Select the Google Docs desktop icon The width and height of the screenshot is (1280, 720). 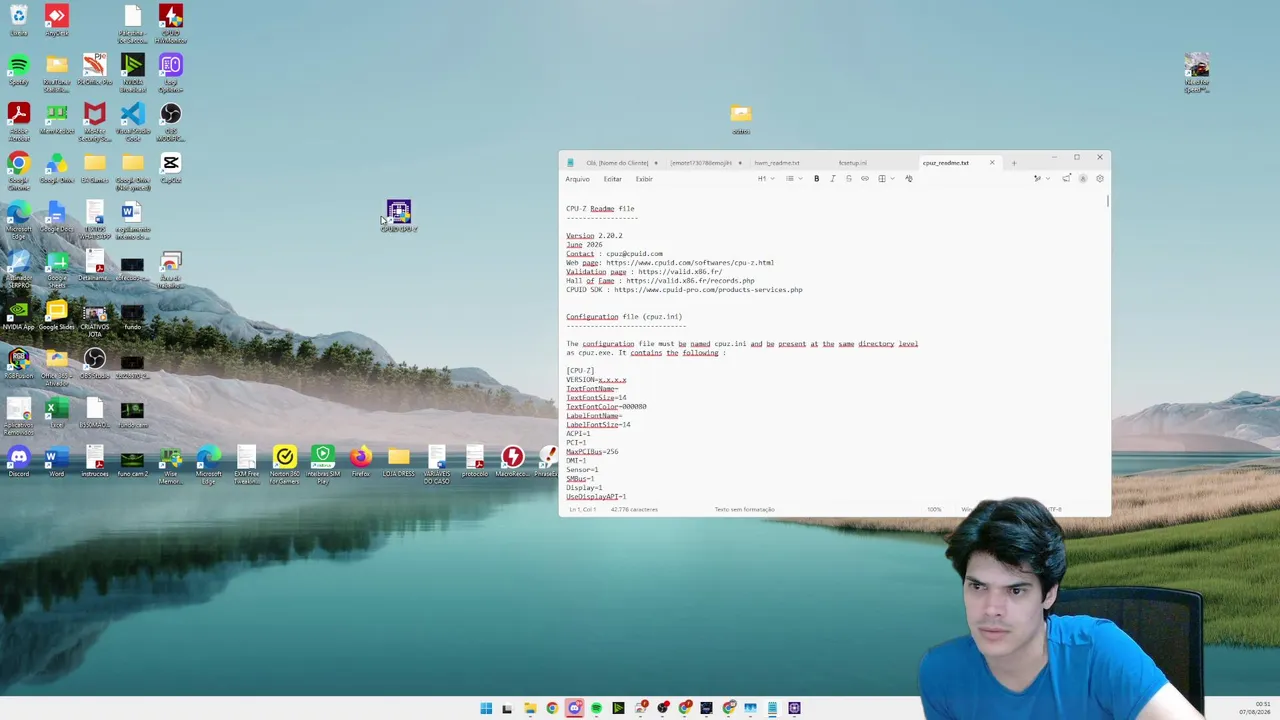coord(57,216)
